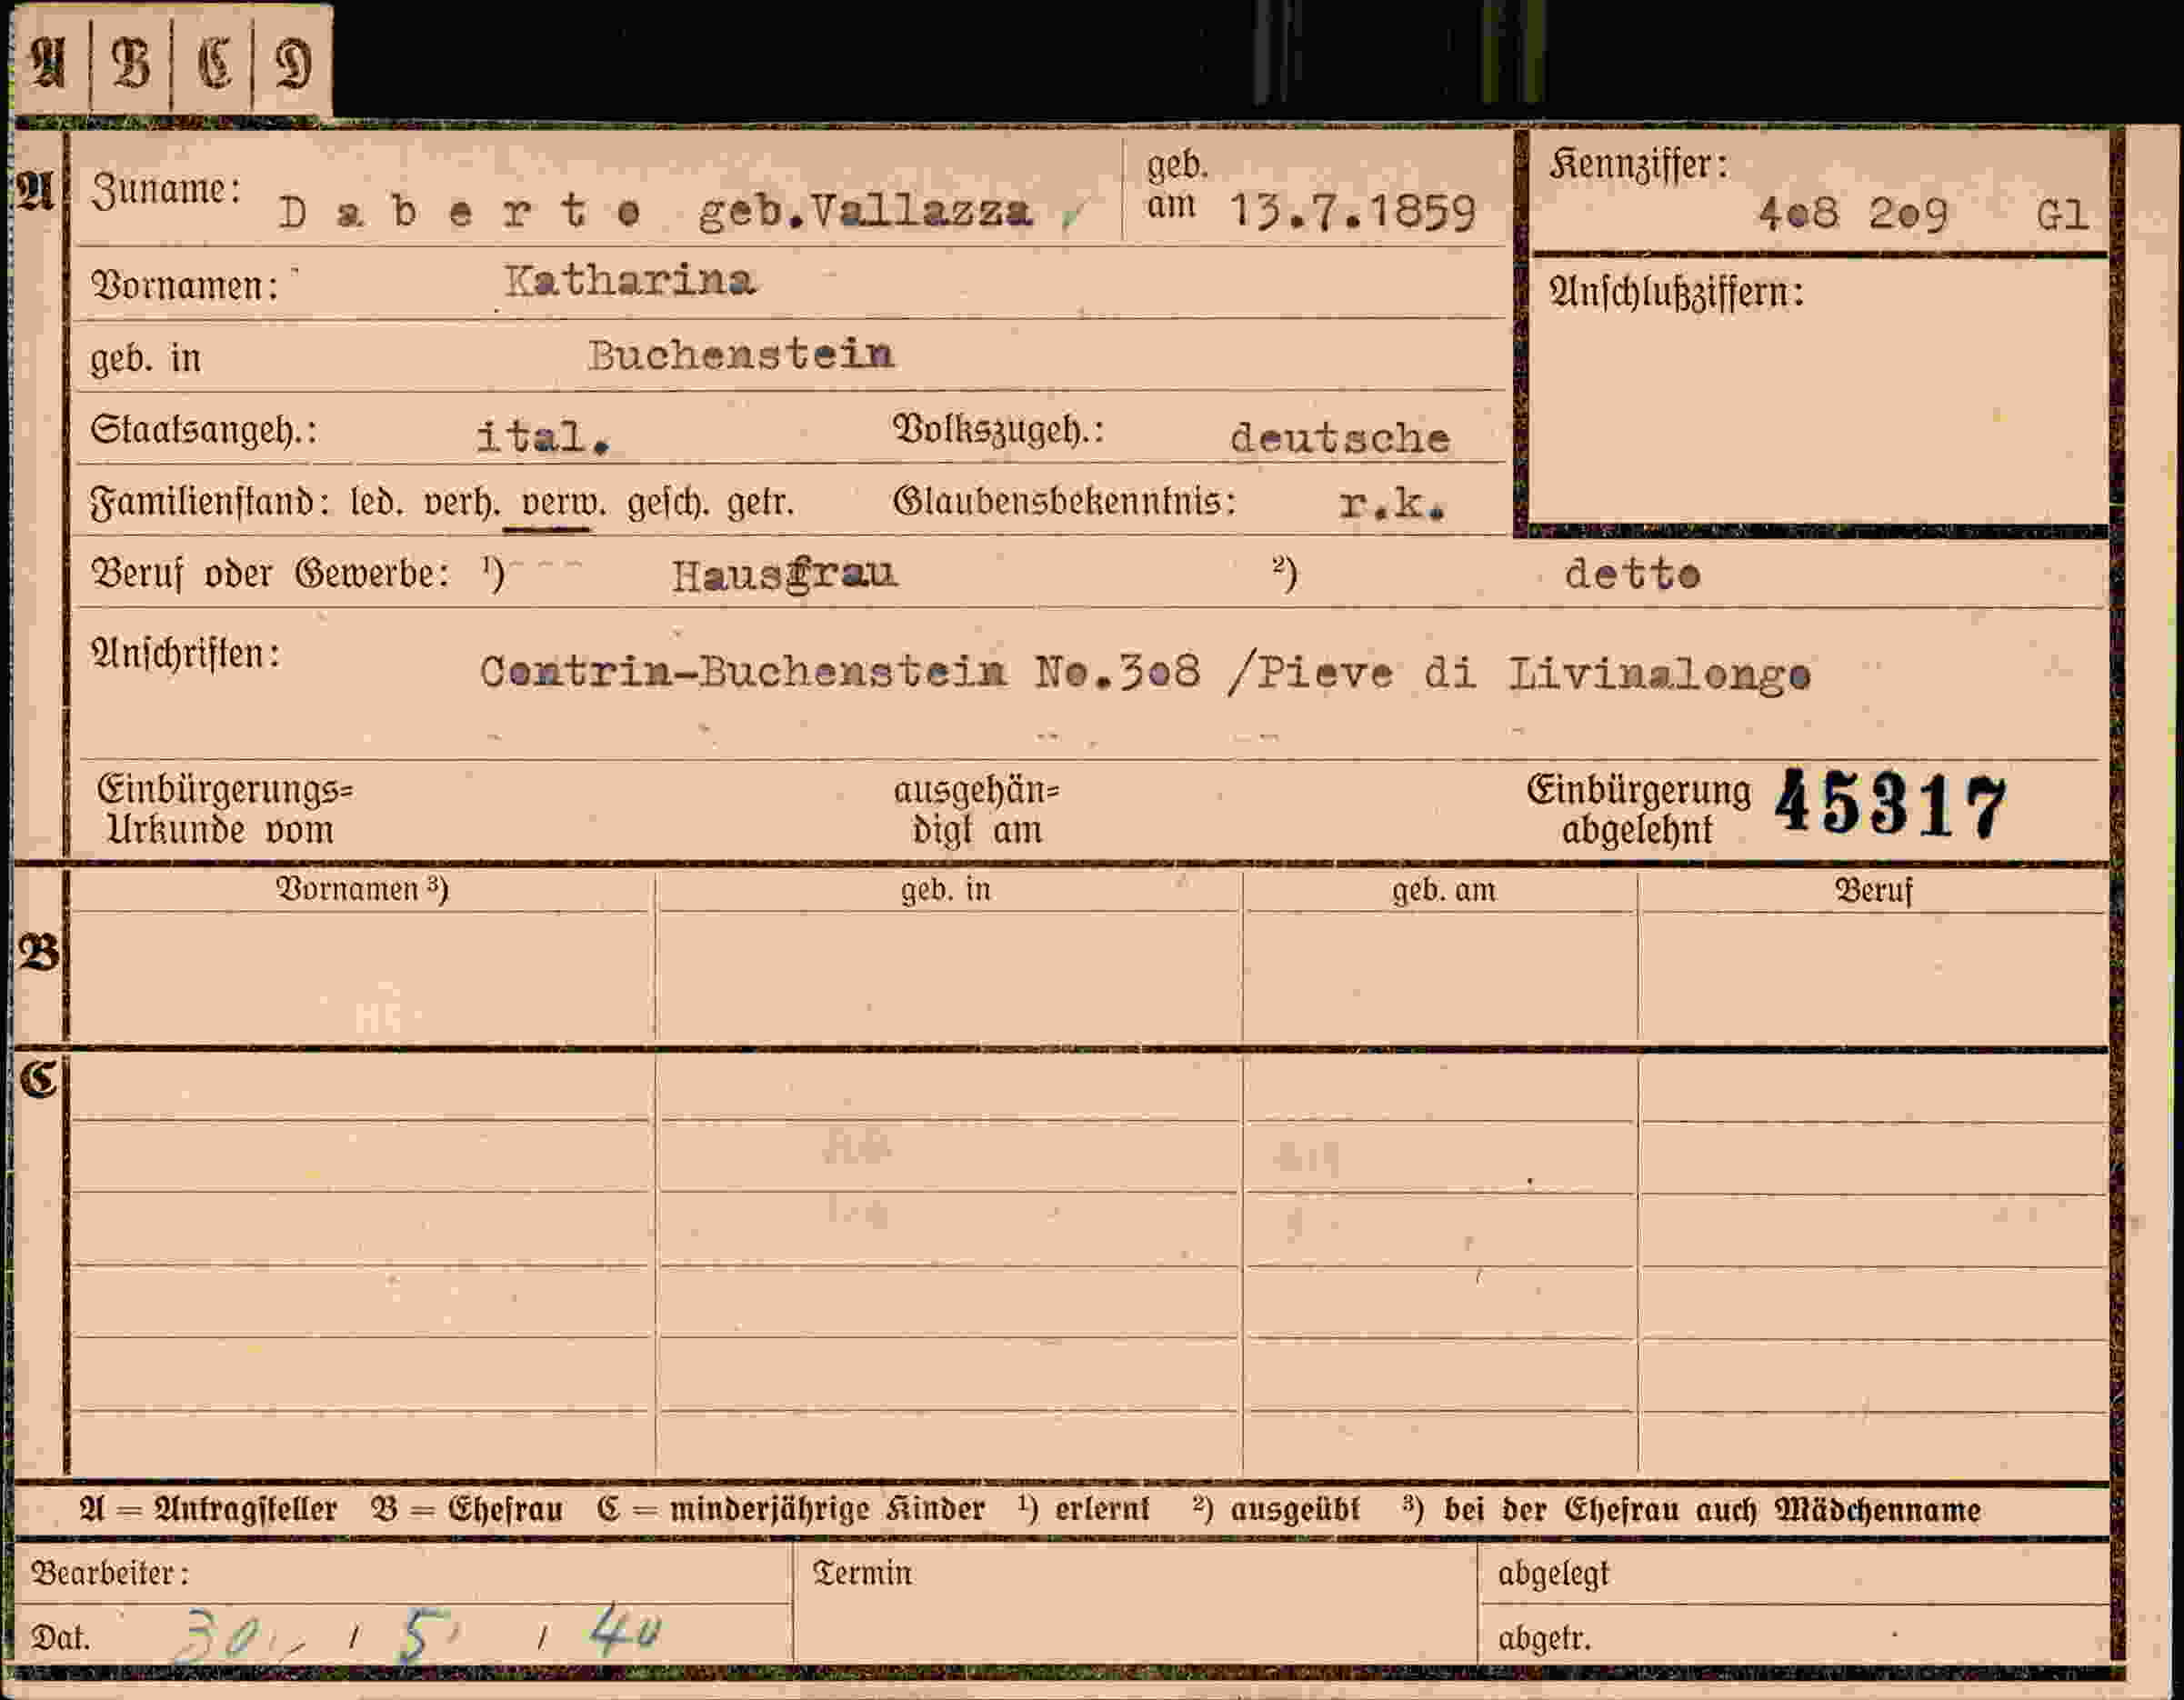This screenshot has width=2184, height=1700.
Task: Click the birthplace 'Buchenstein' in 'geb. in' row
Action: (741, 355)
